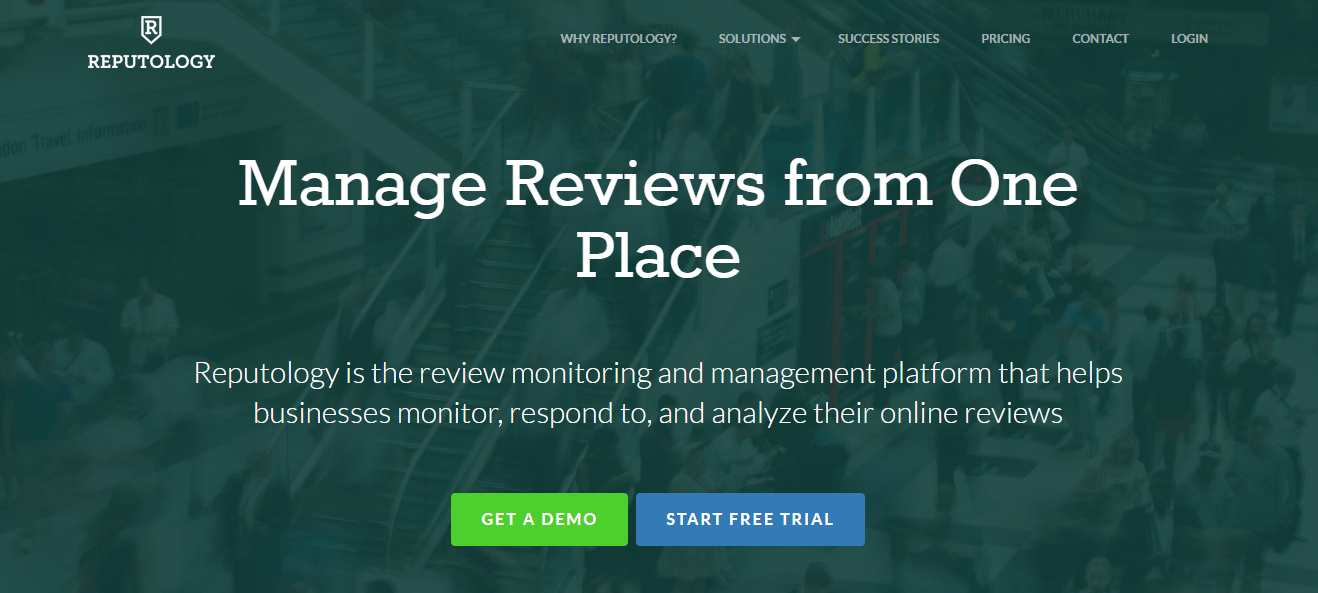Click the REPUTOLOGY wordmark text
This screenshot has width=1318, height=593.
coord(151,61)
